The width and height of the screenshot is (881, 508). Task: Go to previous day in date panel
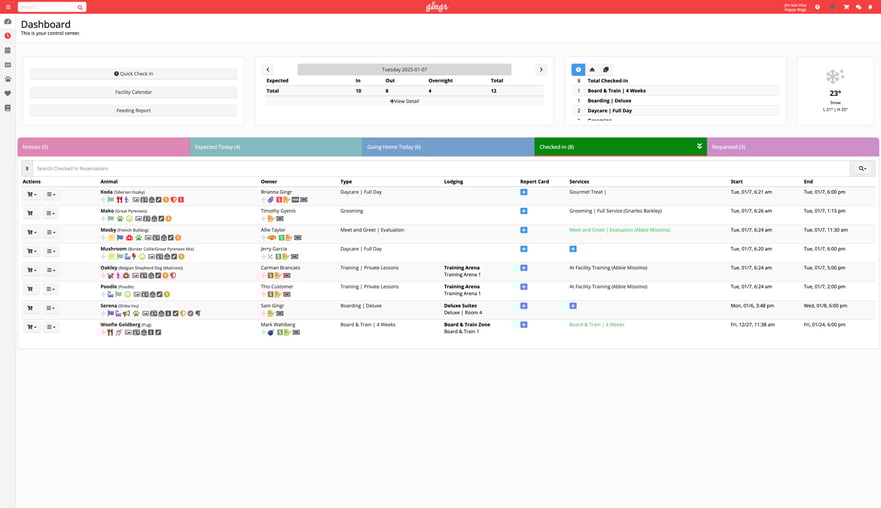(268, 70)
